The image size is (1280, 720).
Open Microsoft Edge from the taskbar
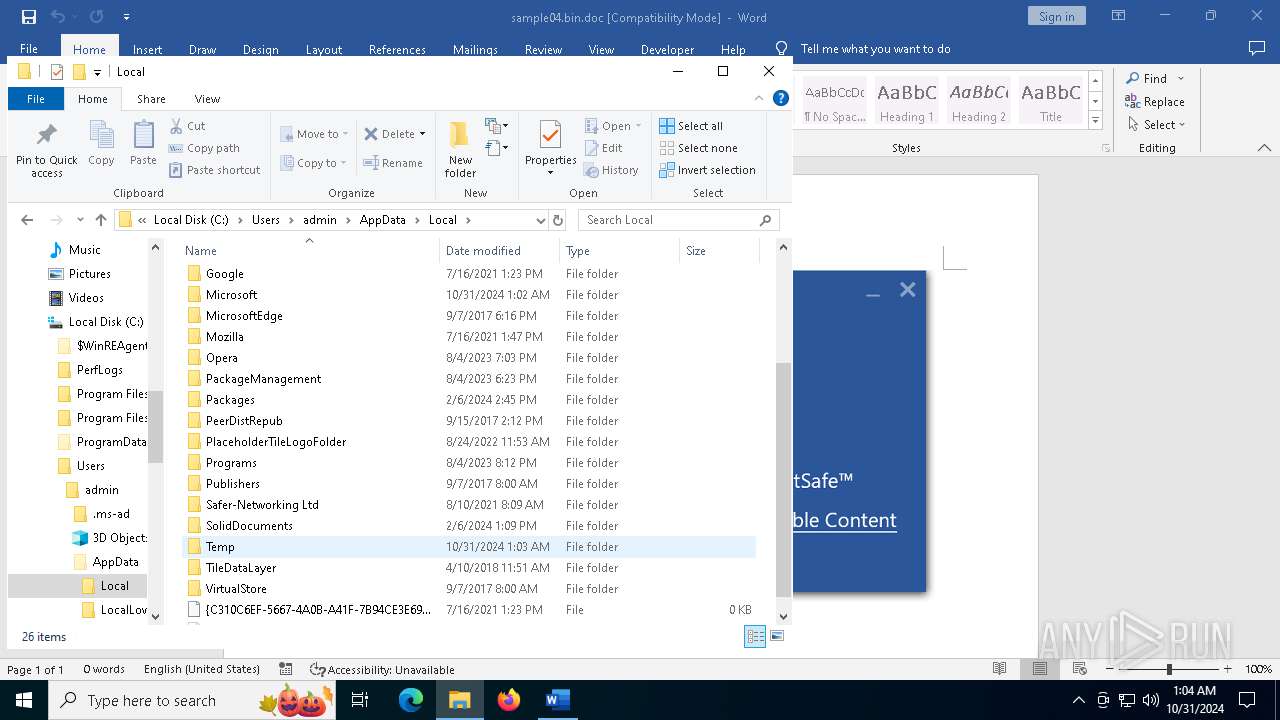[x=411, y=700]
